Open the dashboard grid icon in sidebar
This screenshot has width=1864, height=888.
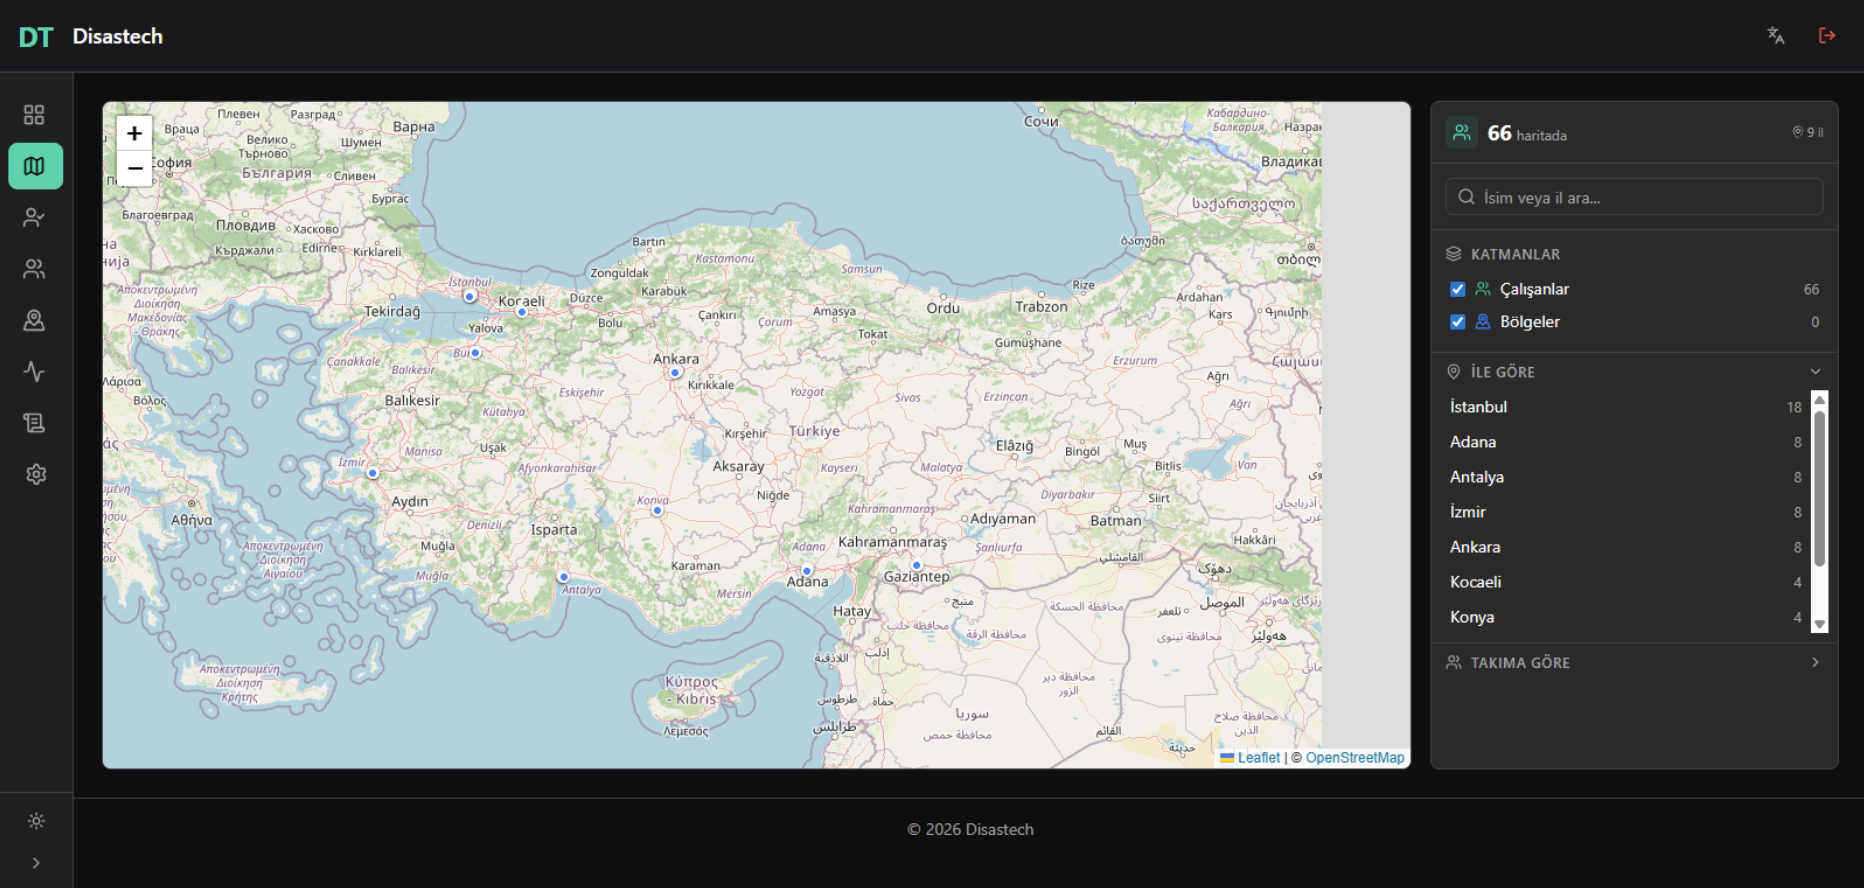point(34,115)
